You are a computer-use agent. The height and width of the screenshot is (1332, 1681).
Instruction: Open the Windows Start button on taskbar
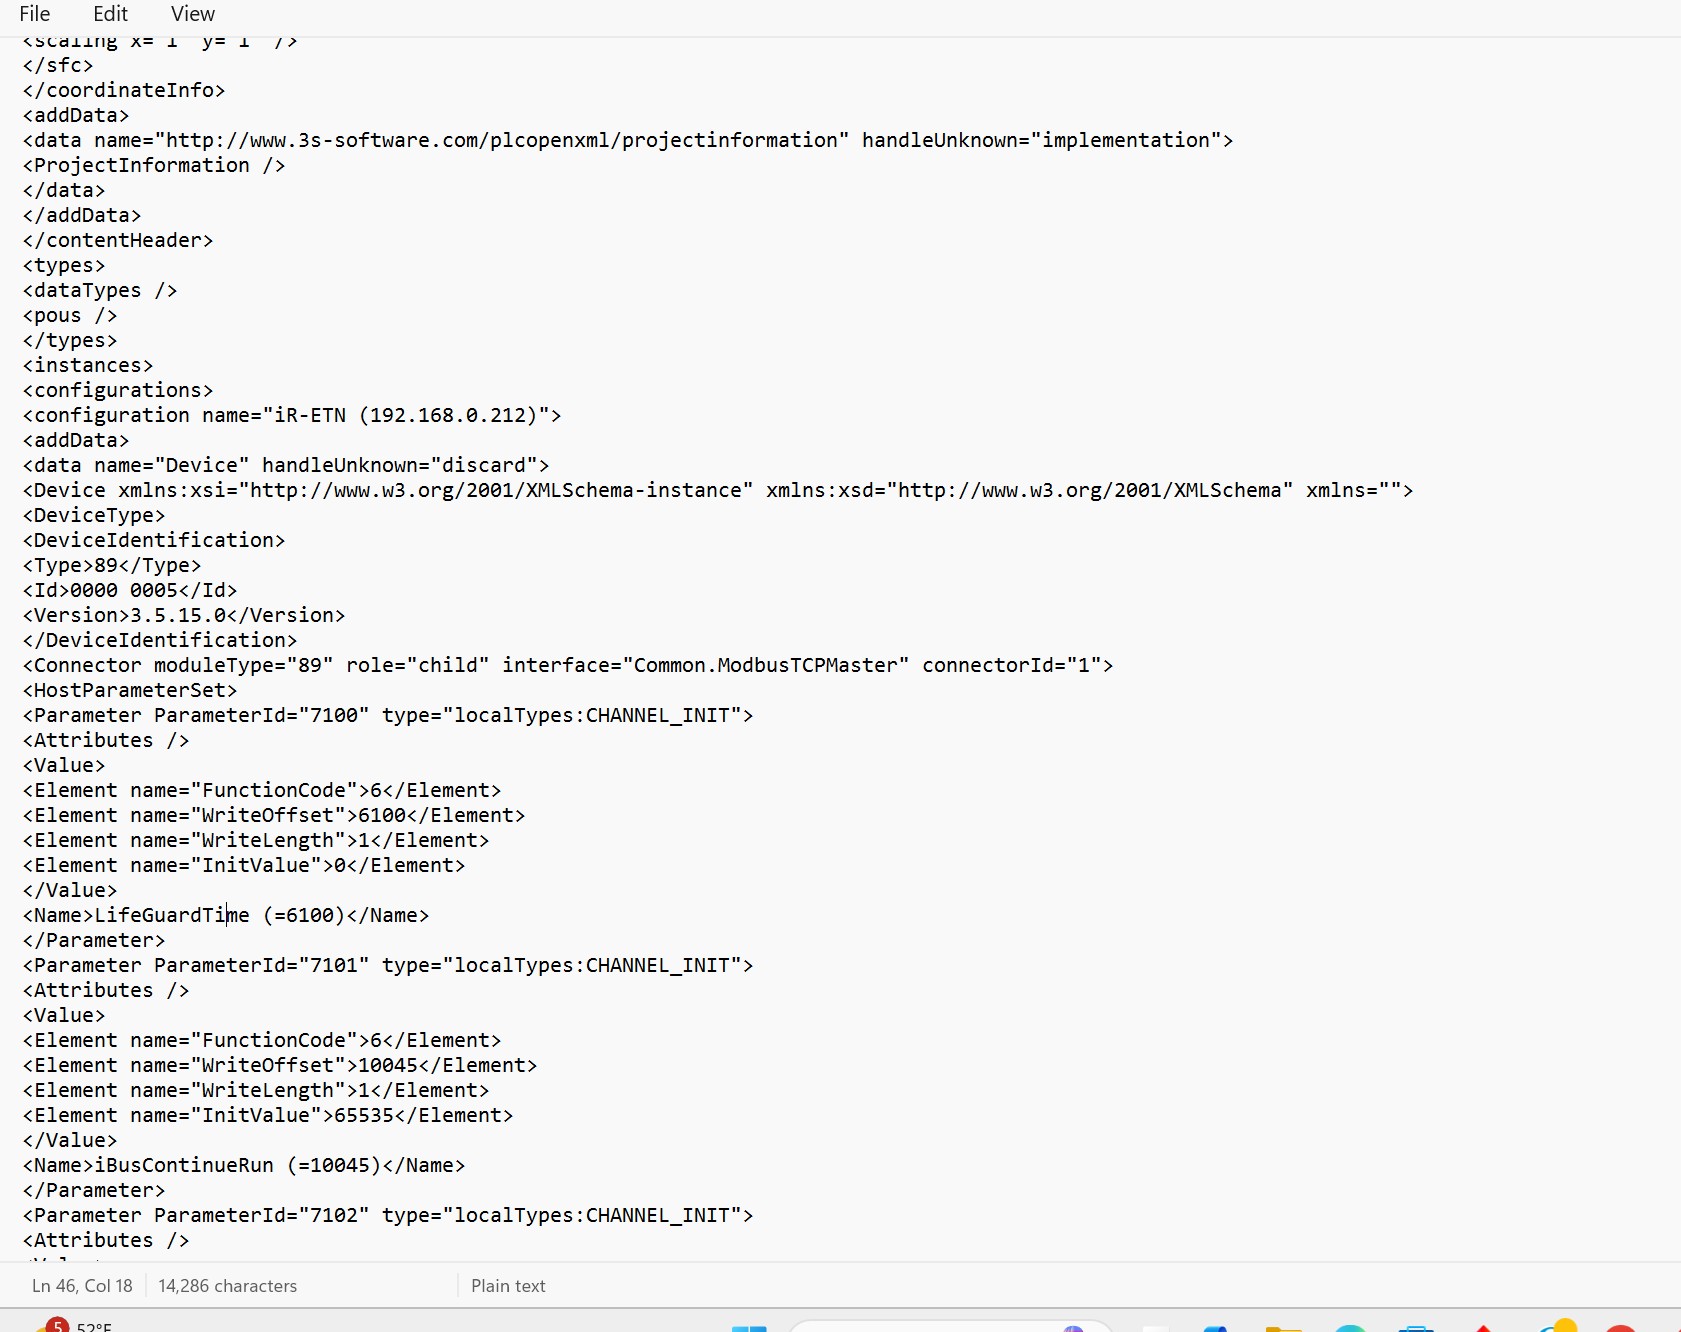pos(749,1328)
